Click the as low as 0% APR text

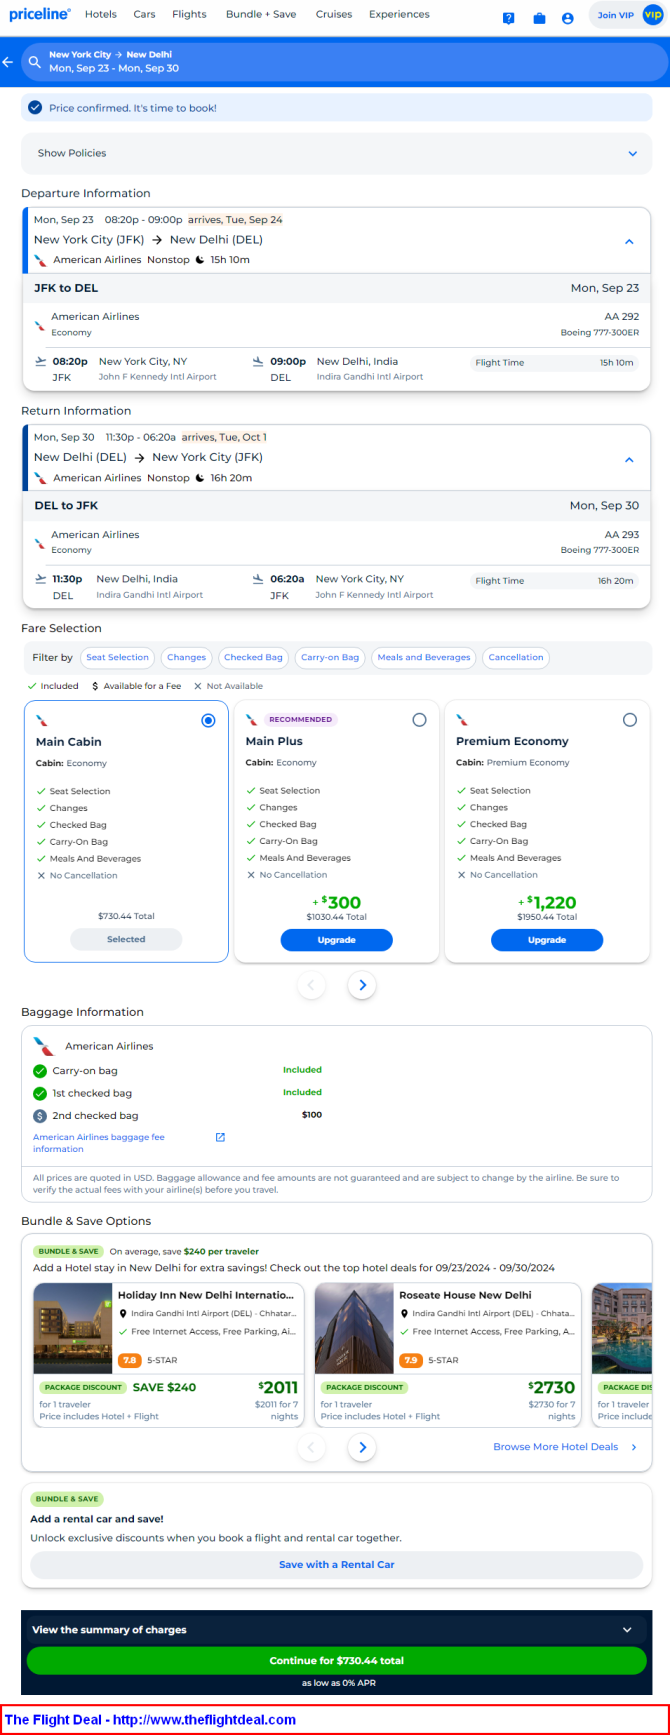338,1683
